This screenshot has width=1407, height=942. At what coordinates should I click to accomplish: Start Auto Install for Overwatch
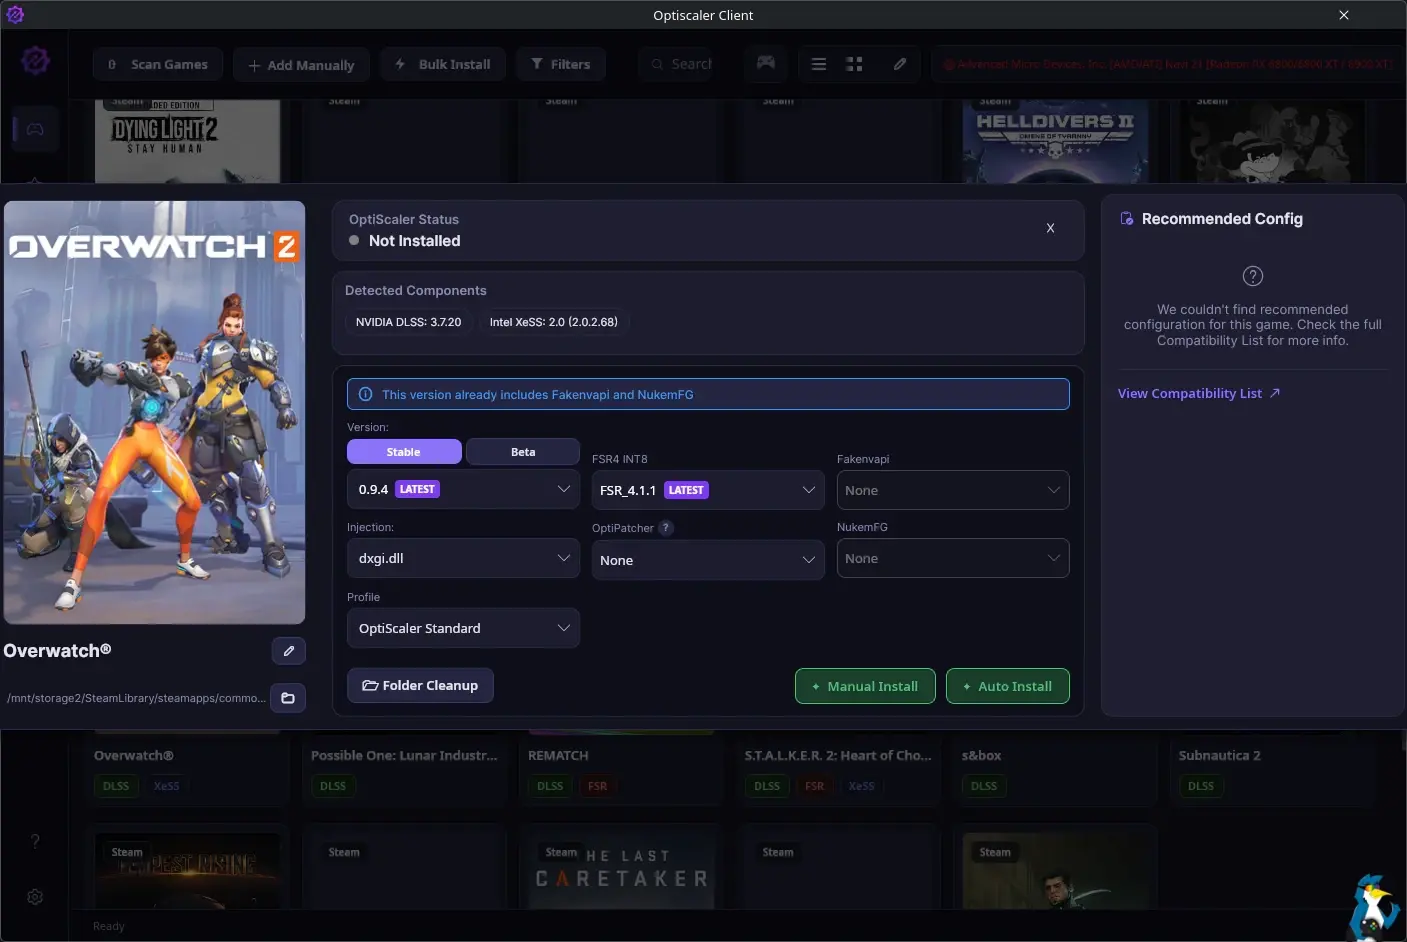[1008, 686]
